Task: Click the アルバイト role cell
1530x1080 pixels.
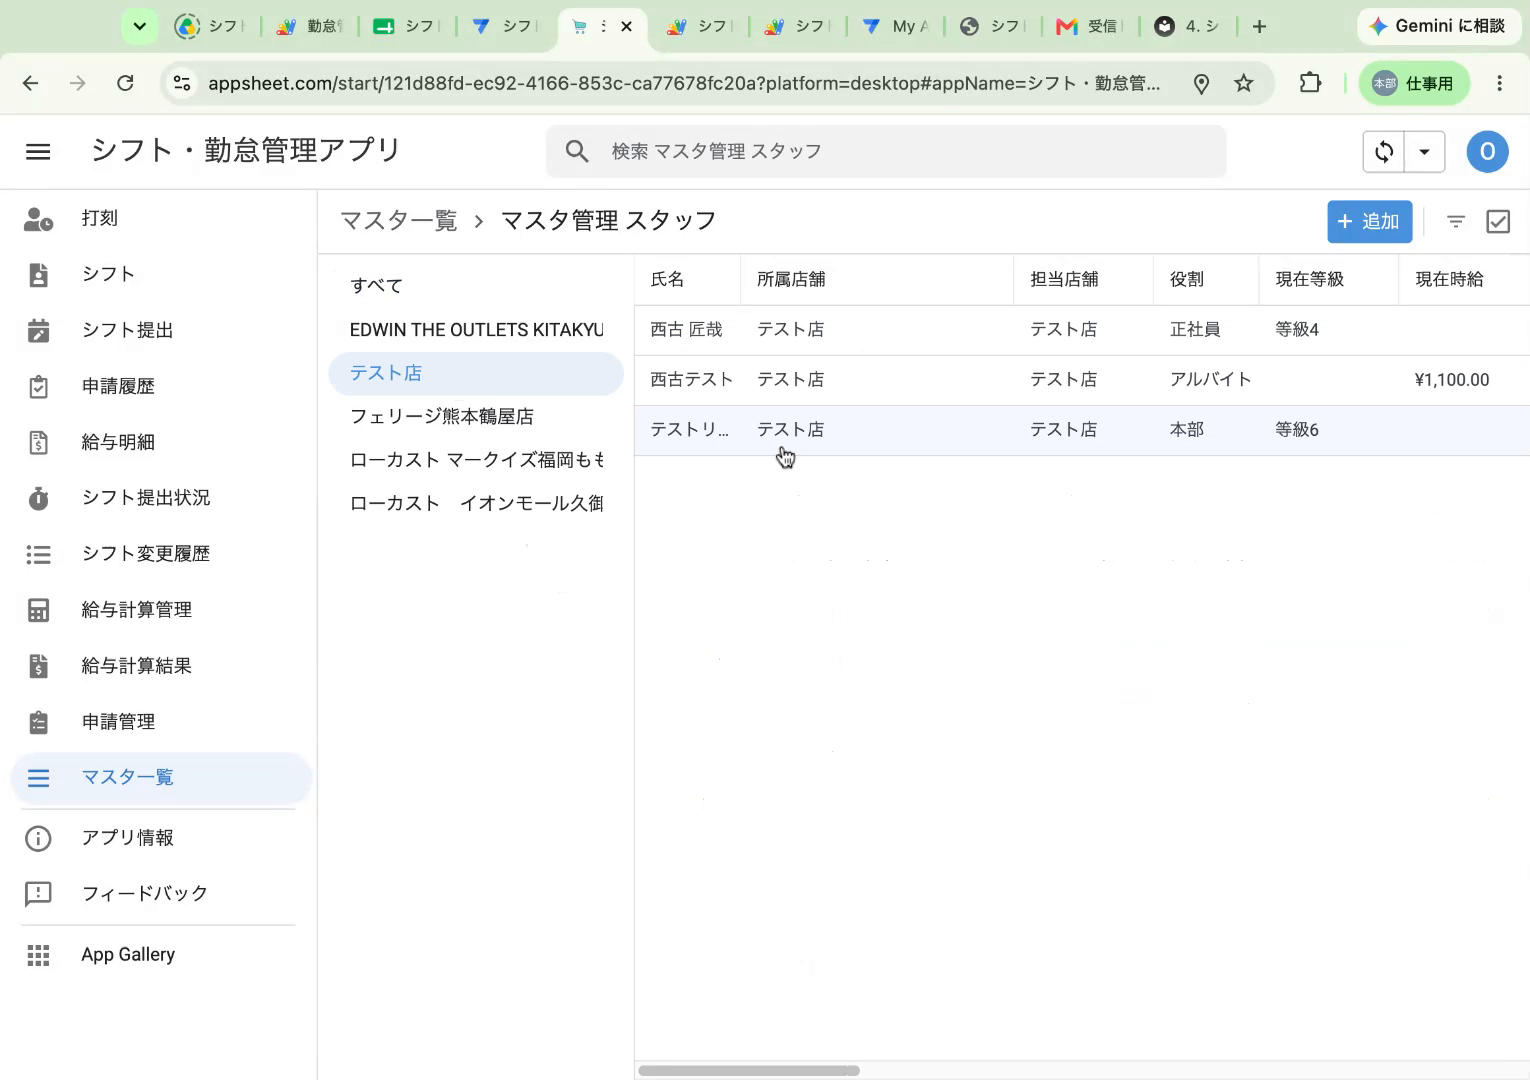Action: click(1210, 380)
